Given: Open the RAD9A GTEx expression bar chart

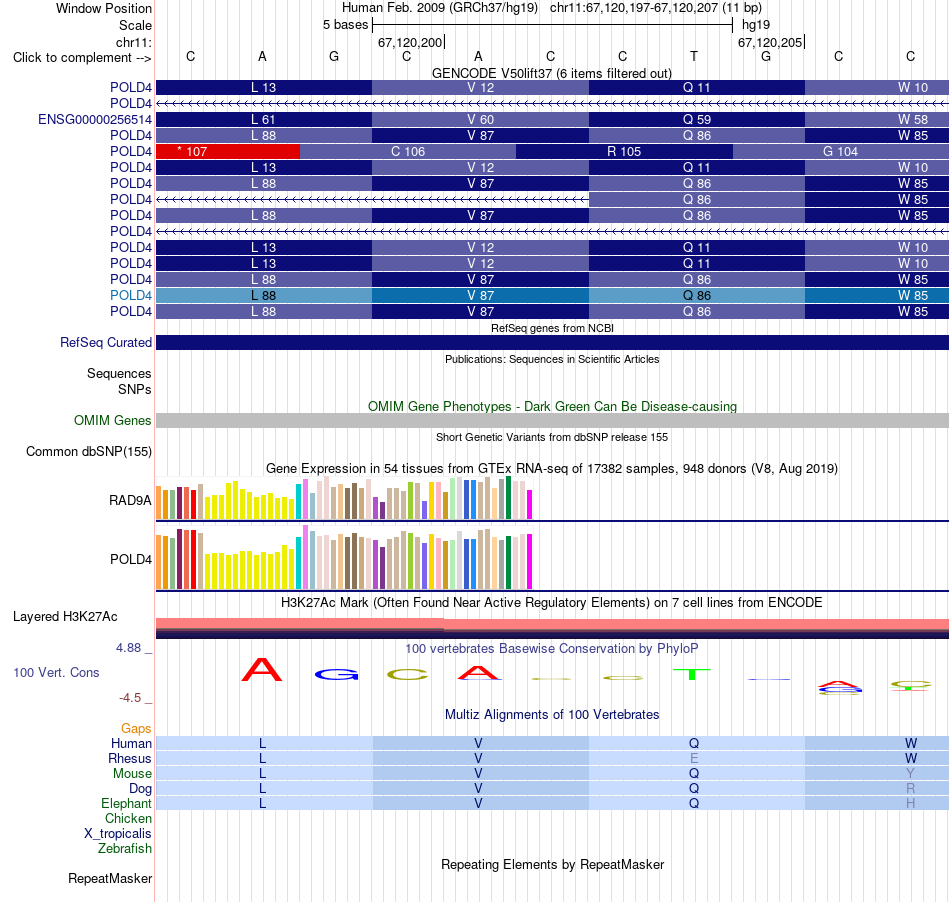Looking at the screenshot, I should [x=344, y=498].
